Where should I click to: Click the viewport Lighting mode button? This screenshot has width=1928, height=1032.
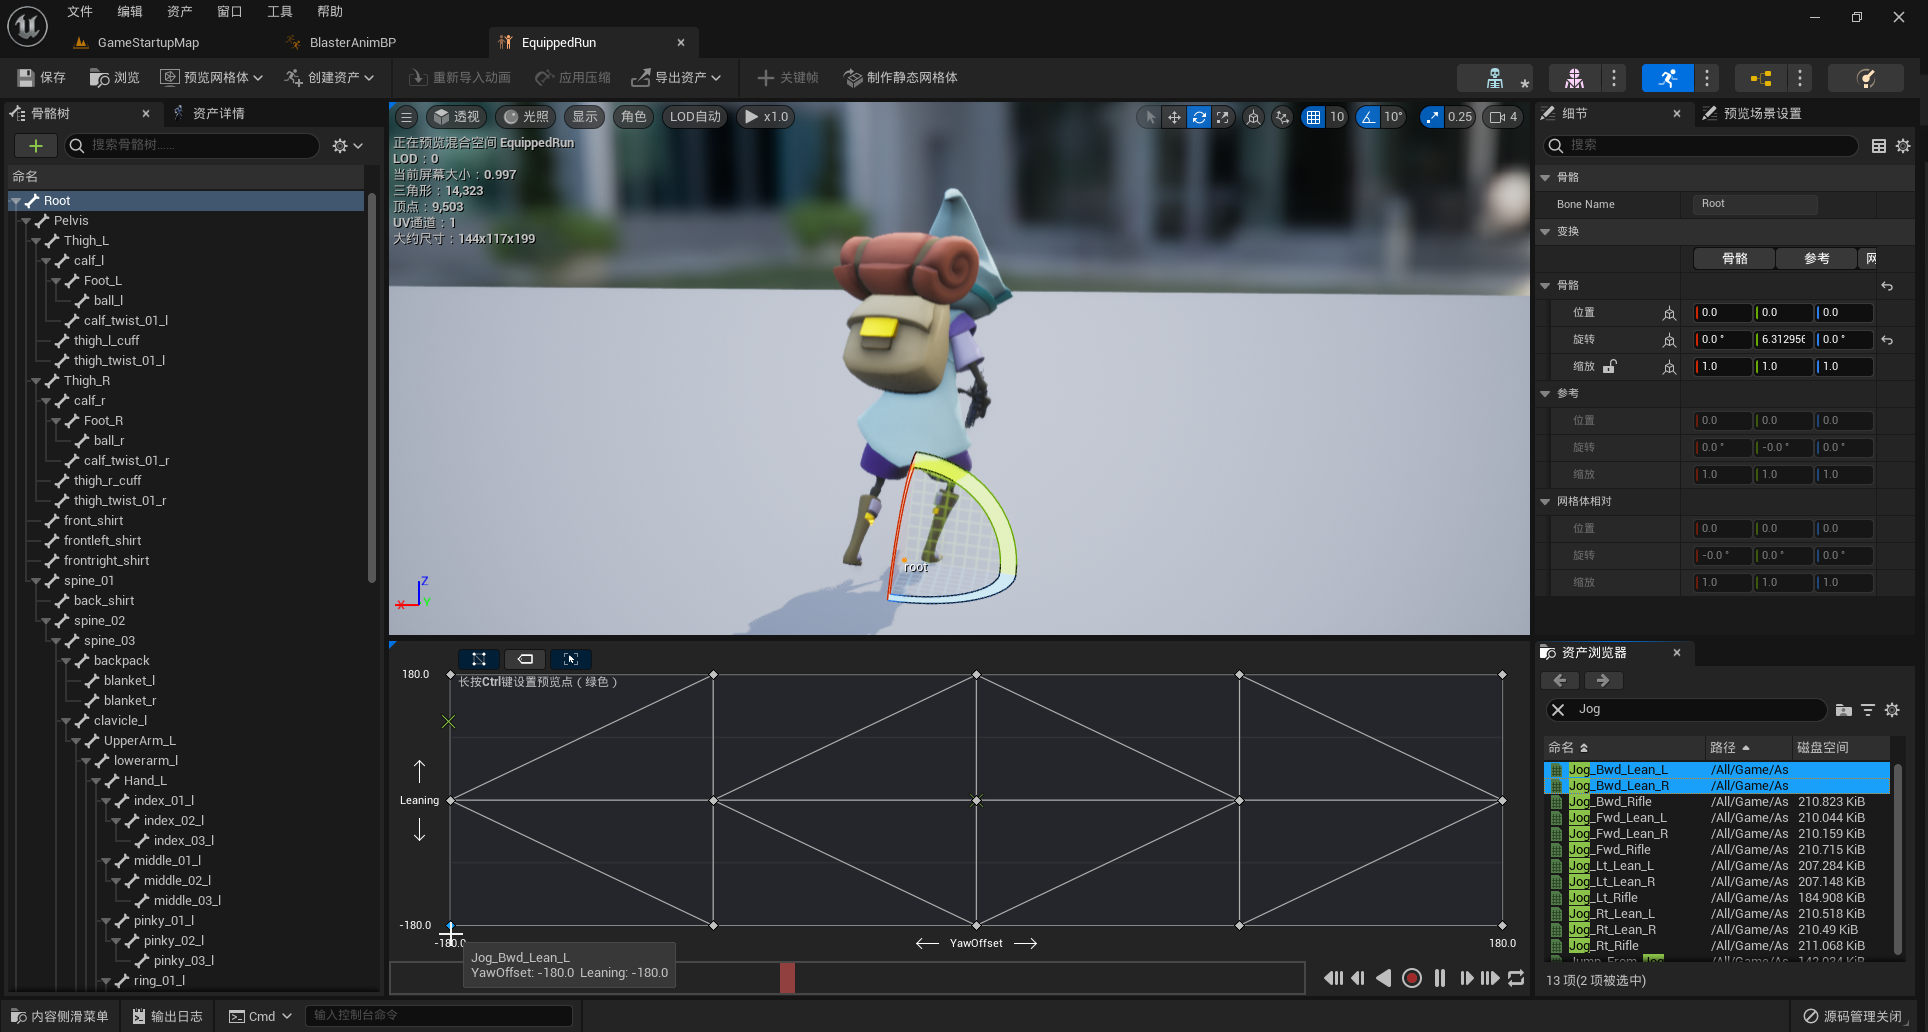click(526, 117)
